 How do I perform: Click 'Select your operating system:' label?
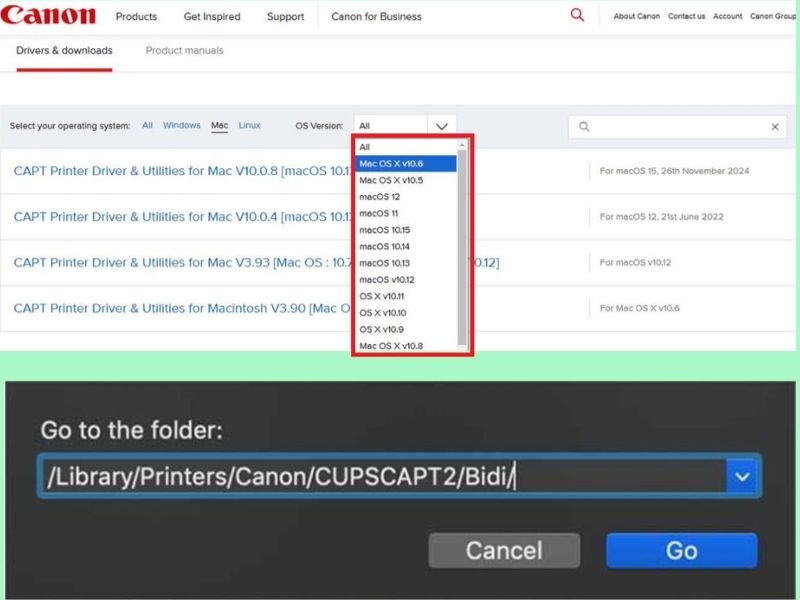70,126
